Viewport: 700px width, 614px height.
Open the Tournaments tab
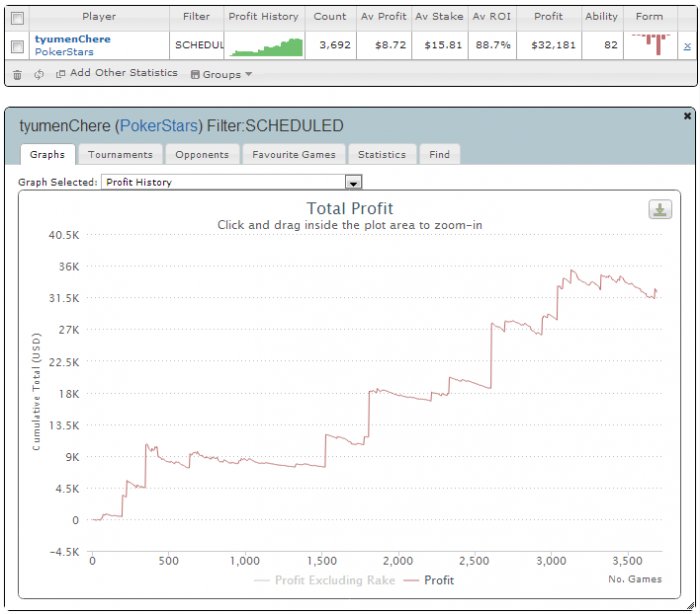pyautogui.click(x=120, y=155)
